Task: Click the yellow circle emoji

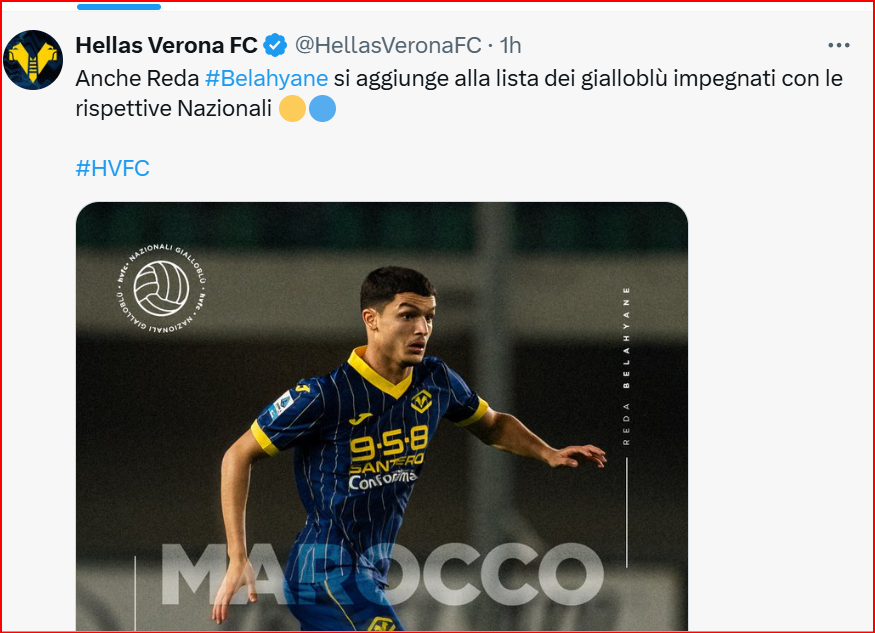Action: [x=292, y=109]
